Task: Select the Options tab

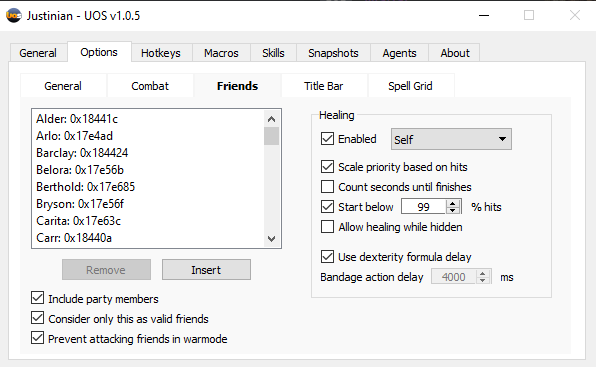Action: tap(99, 52)
